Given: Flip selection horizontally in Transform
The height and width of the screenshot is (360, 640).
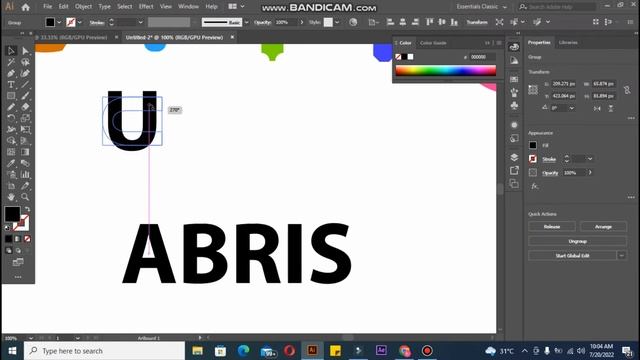Looking at the screenshot, I should pyautogui.click(x=597, y=108).
